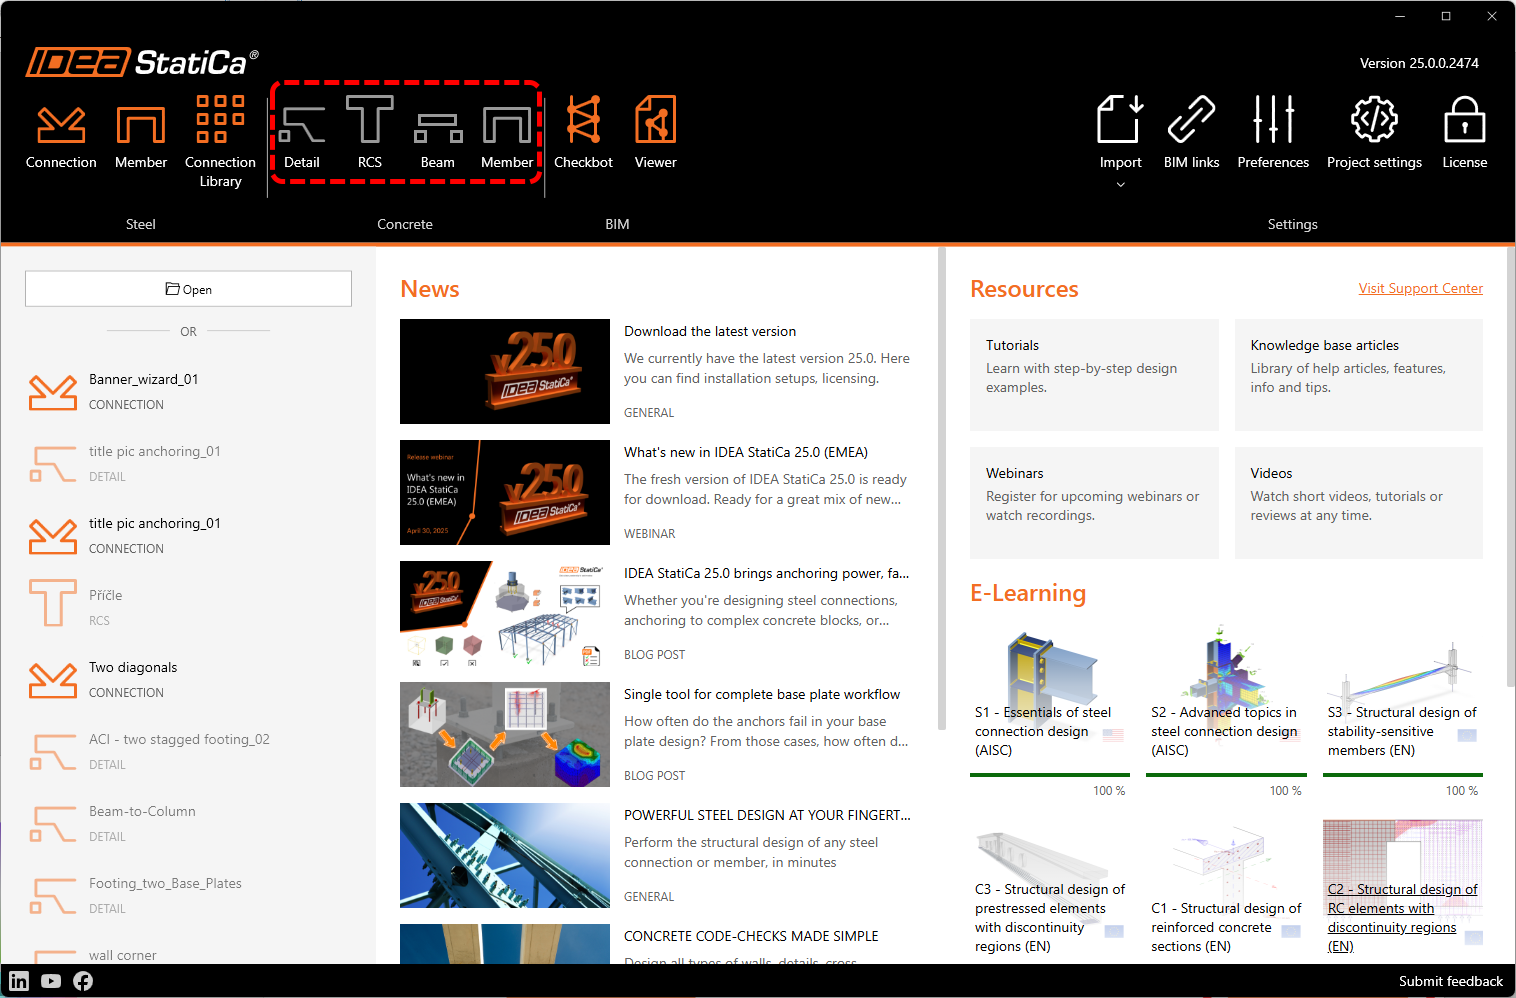This screenshot has width=1516, height=998.
Task: Open 'IDEA StatiCa 25.0 brings anchoring power' post
Action: (x=766, y=573)
